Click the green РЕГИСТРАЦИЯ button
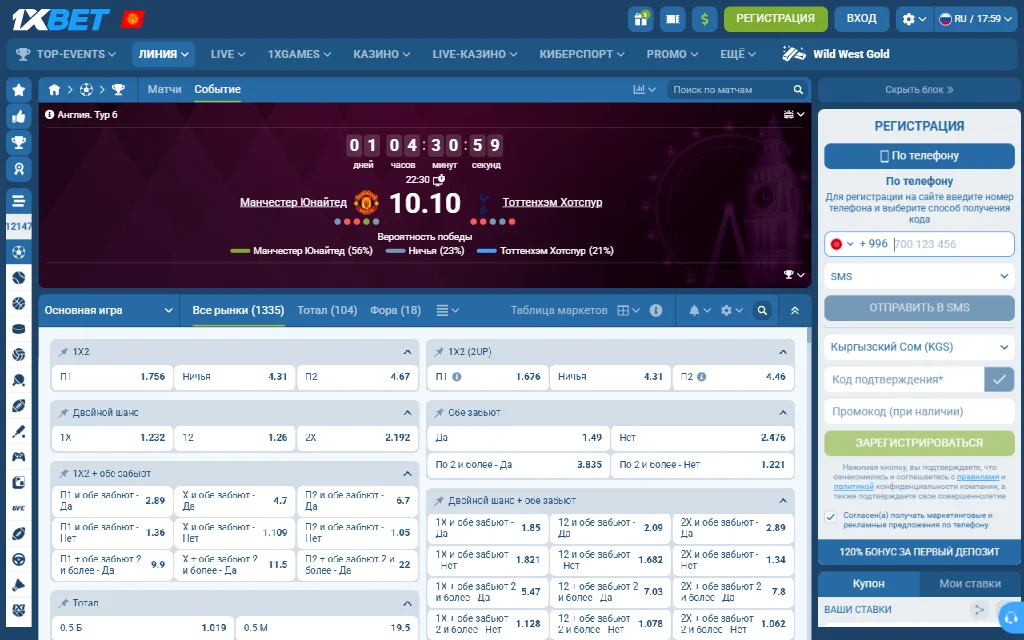 [775, 19]
